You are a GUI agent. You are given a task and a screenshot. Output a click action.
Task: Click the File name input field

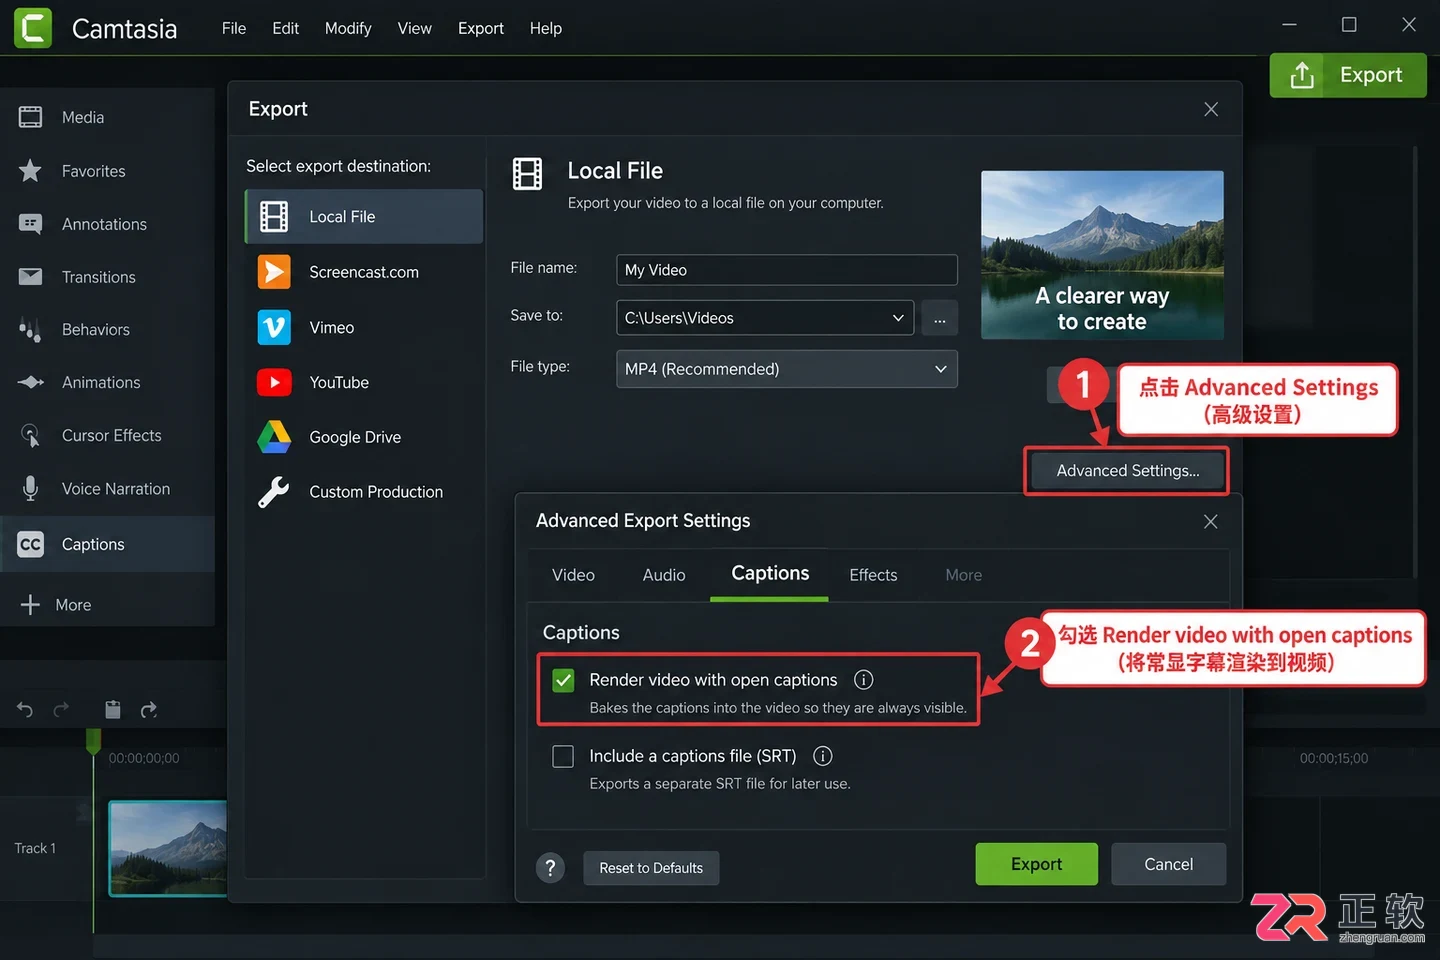787,270
